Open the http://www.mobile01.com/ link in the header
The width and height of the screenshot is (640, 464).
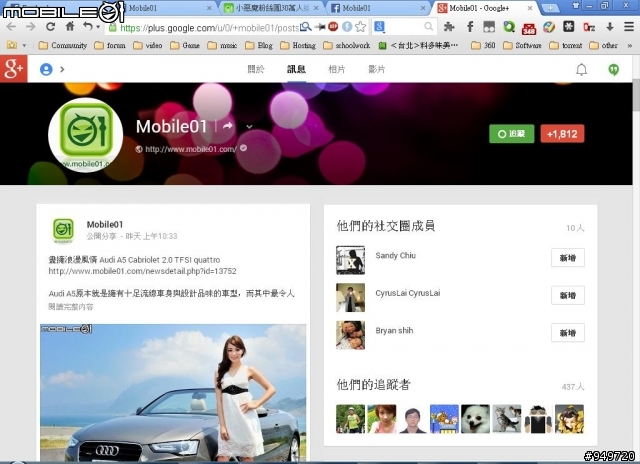pyautogui.click(x=191, y=149)
